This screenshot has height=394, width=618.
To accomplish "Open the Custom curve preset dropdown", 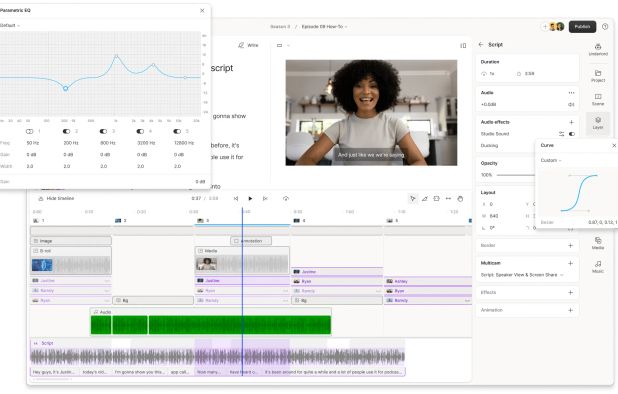I will coord(551,160).
